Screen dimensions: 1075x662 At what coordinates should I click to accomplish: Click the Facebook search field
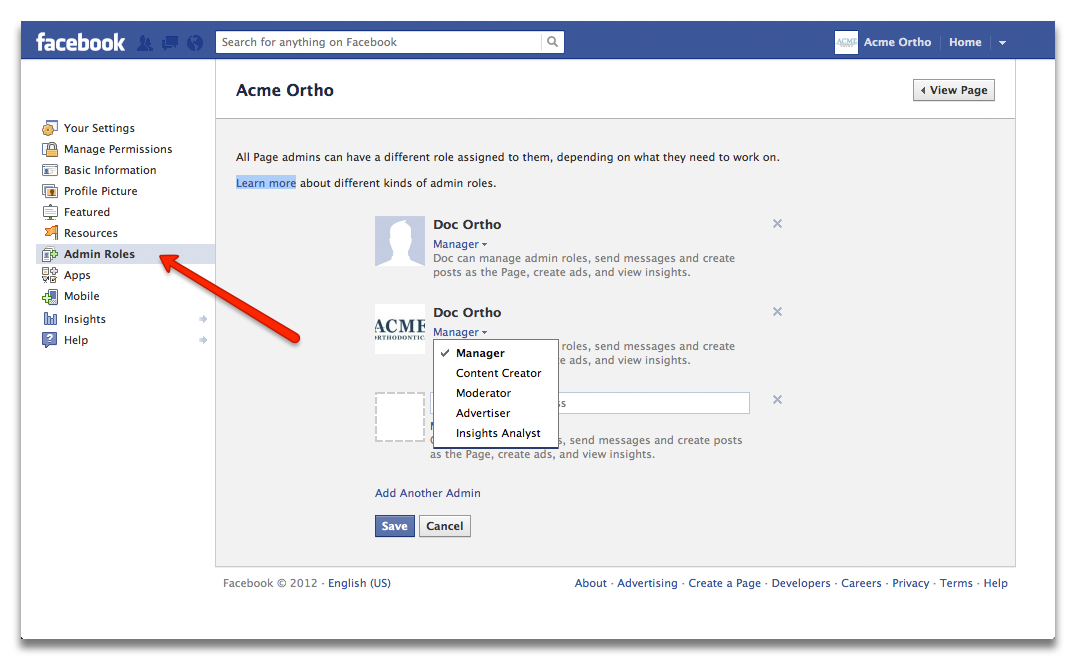pyautogui.click(x=378, y=42)
